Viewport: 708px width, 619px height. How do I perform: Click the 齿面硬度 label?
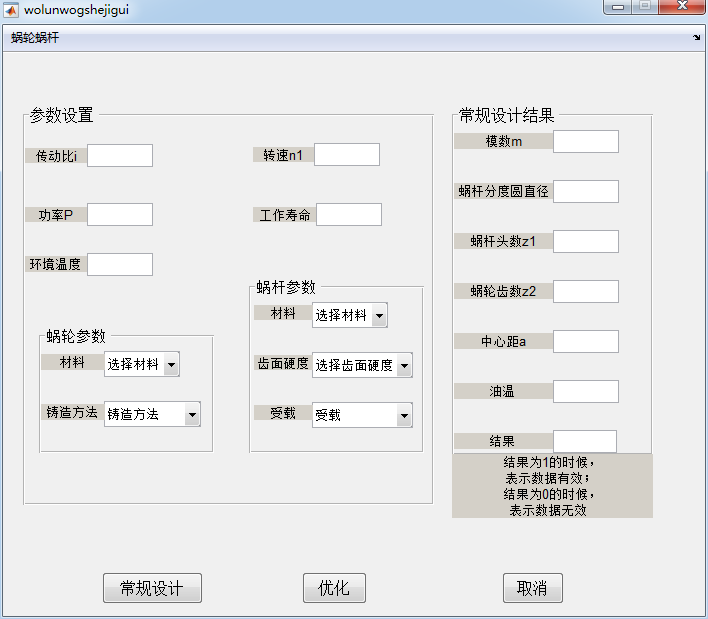[283, 363]
